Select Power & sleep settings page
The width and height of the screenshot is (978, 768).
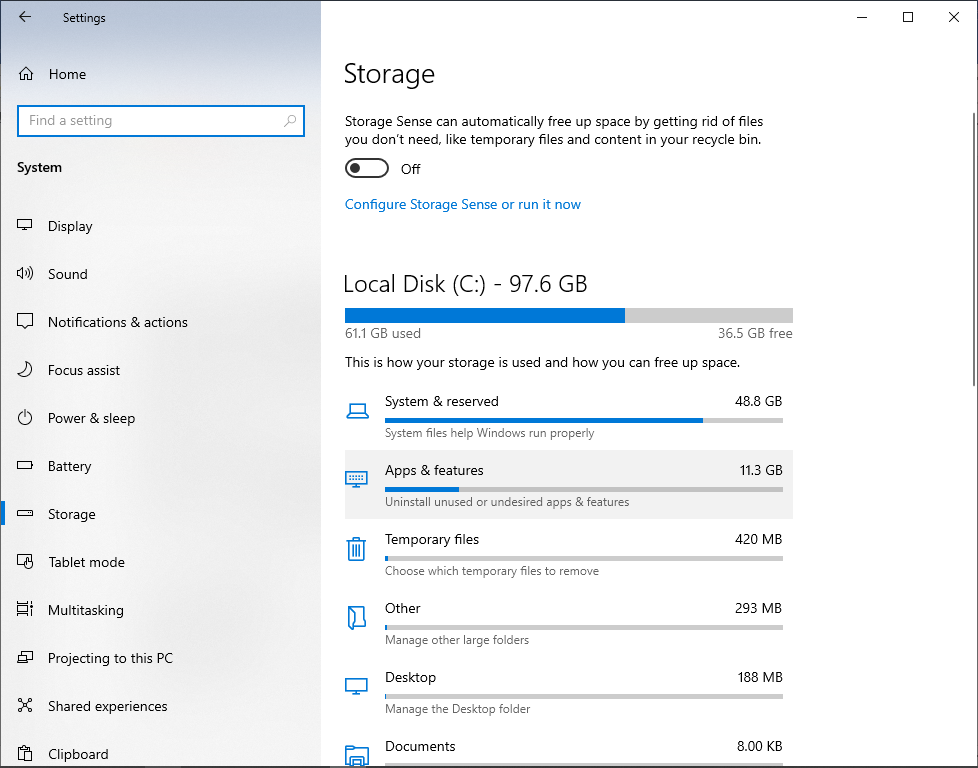point(91,418)
